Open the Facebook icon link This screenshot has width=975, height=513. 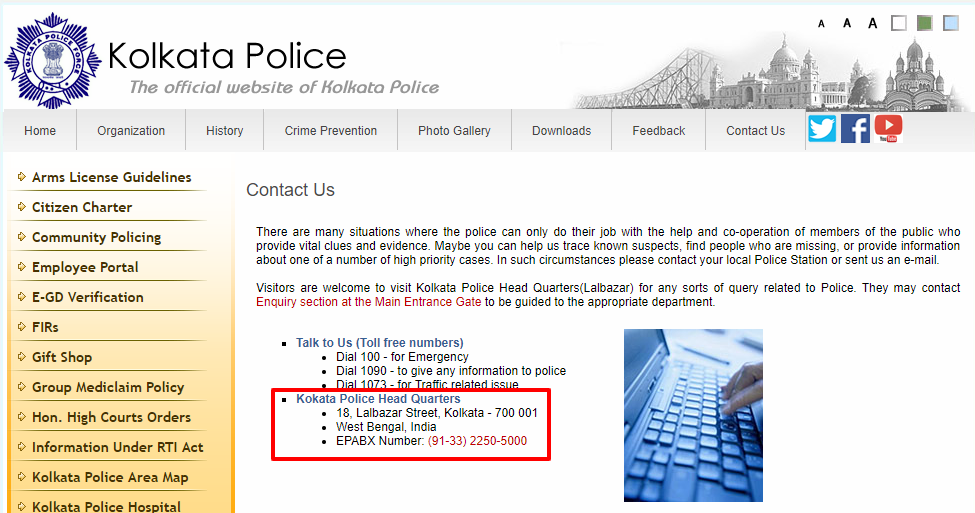(x=855, y=129)
